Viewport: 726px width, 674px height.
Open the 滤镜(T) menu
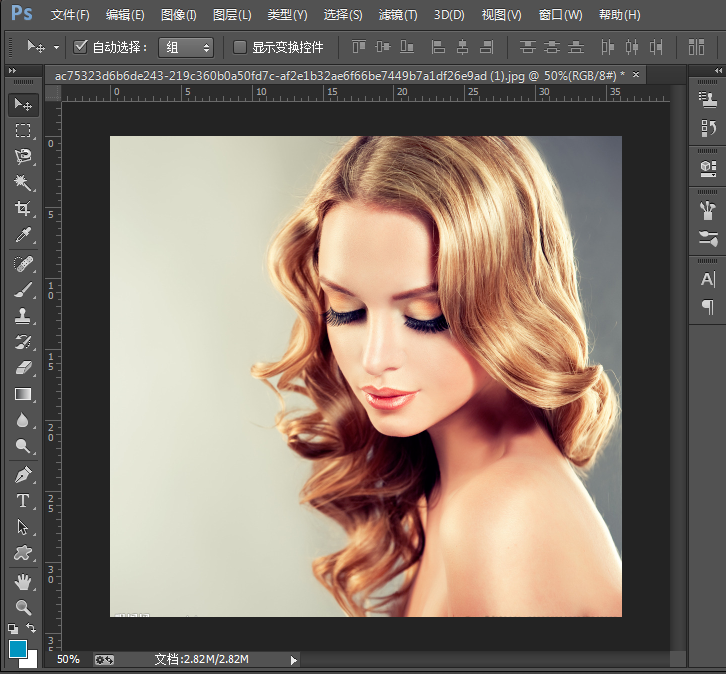(x=398, y=15)
